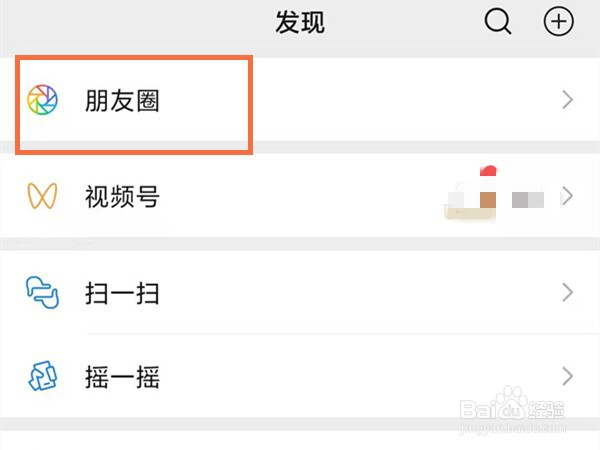Open the plus add menu
Image resolution: width=600 pixels, height=450 pixels.
(x=558, y=21)
